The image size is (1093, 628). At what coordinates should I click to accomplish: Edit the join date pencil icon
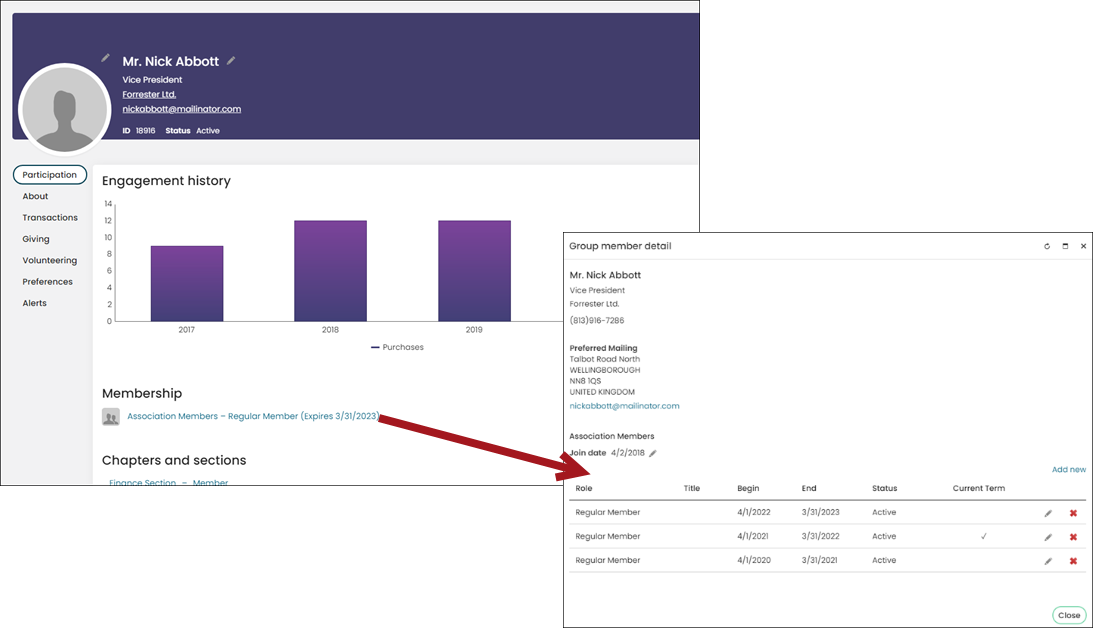pos(653,453)
